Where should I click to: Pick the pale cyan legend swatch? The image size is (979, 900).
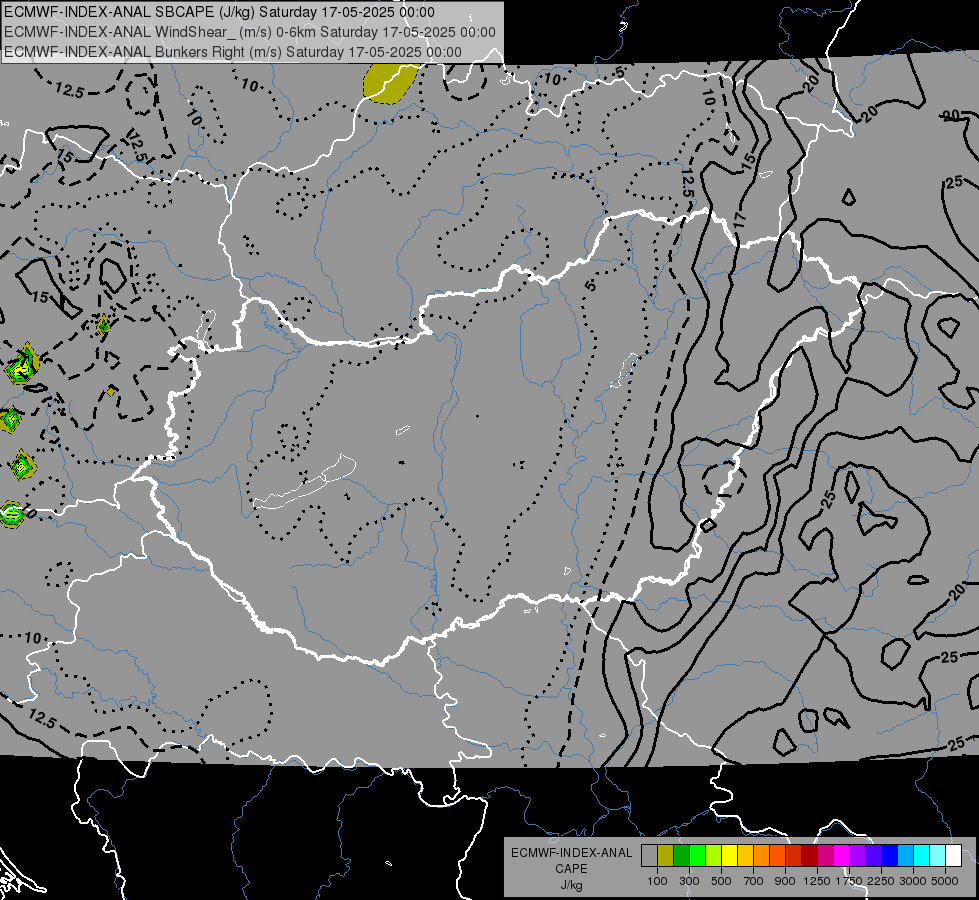(938, 856)
